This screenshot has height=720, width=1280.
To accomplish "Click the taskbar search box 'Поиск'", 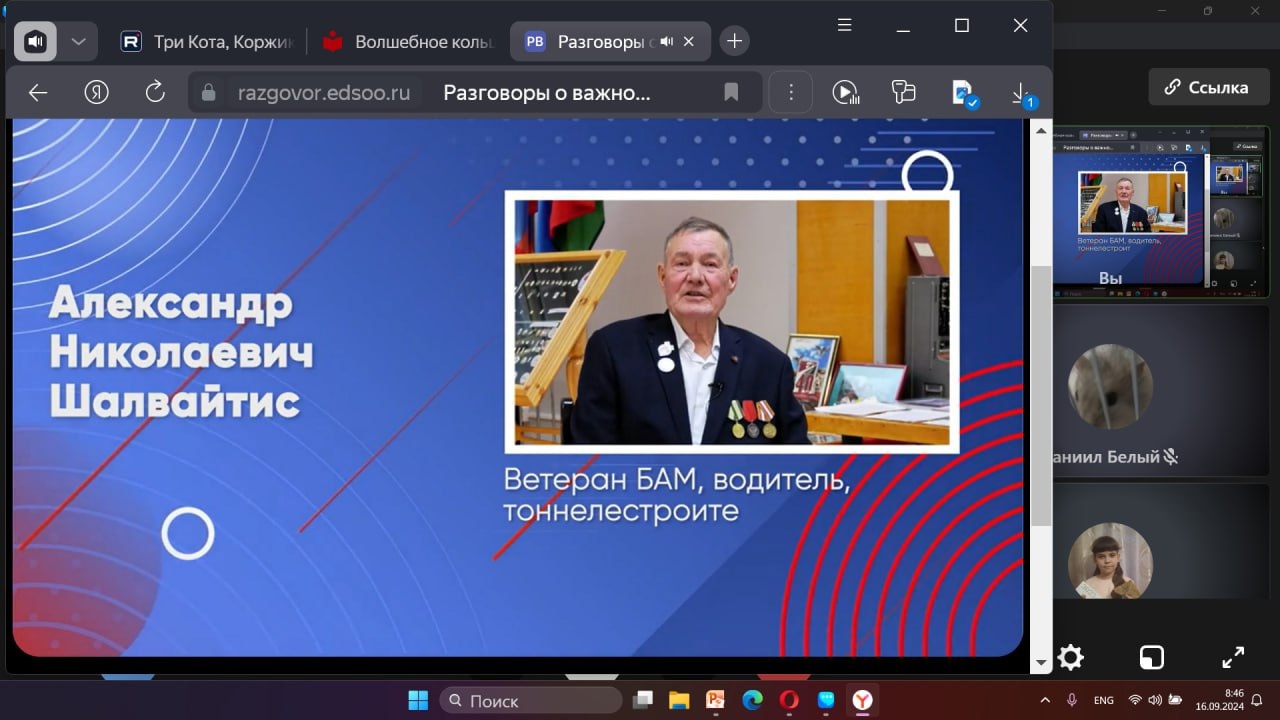I will tap(530, 700).
